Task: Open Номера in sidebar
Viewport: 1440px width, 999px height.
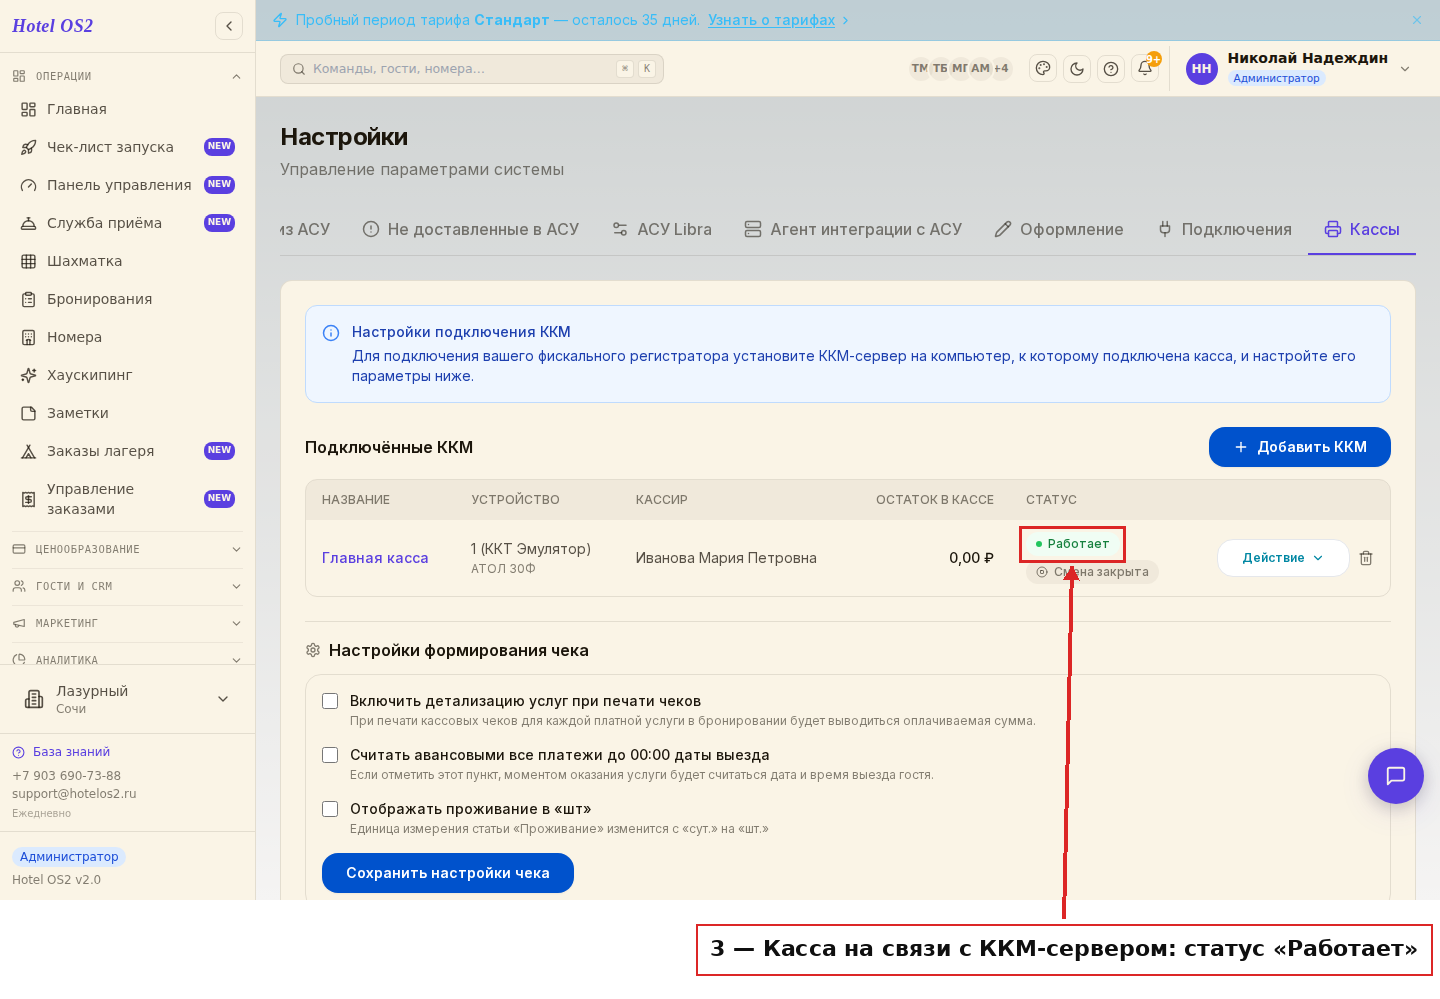Action: (x=128, y=337)
